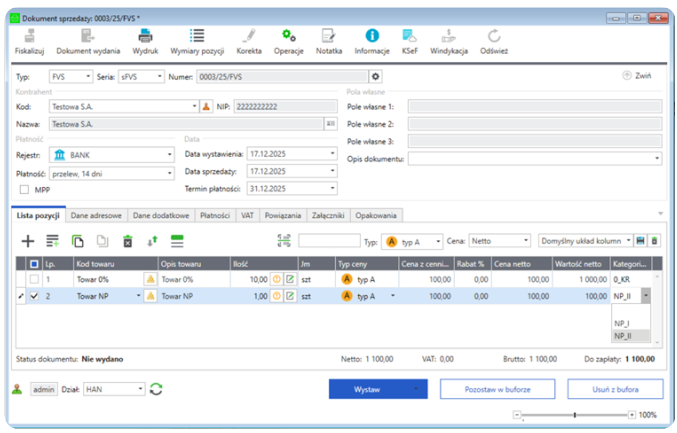
Task: Enable the MPP checkbox
Action: pyautogui.click(x=26, y=188)
